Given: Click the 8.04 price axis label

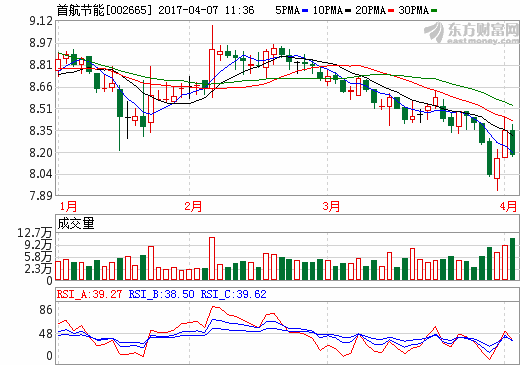Looking at the screenshot, I should 41,174.
